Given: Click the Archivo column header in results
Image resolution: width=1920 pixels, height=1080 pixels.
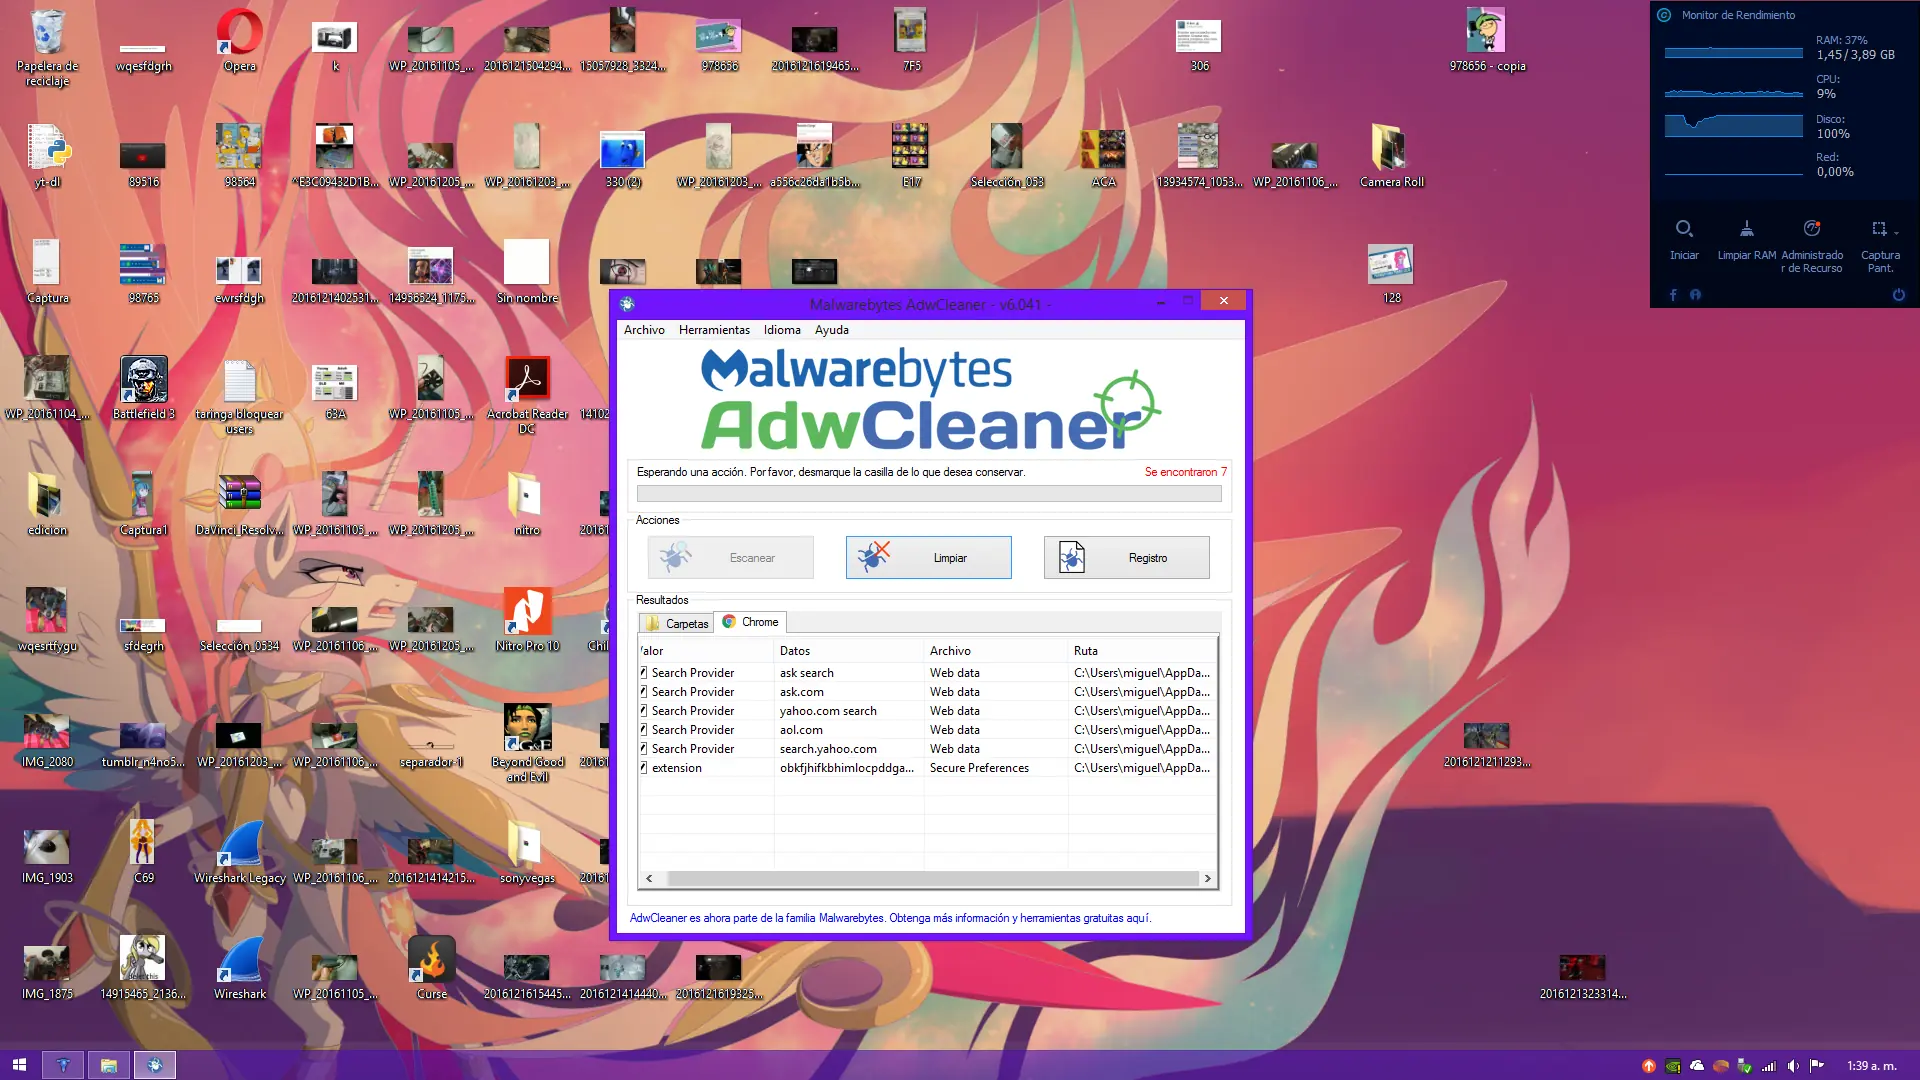Looking at the screenshot, I should [x=995, y=651].
